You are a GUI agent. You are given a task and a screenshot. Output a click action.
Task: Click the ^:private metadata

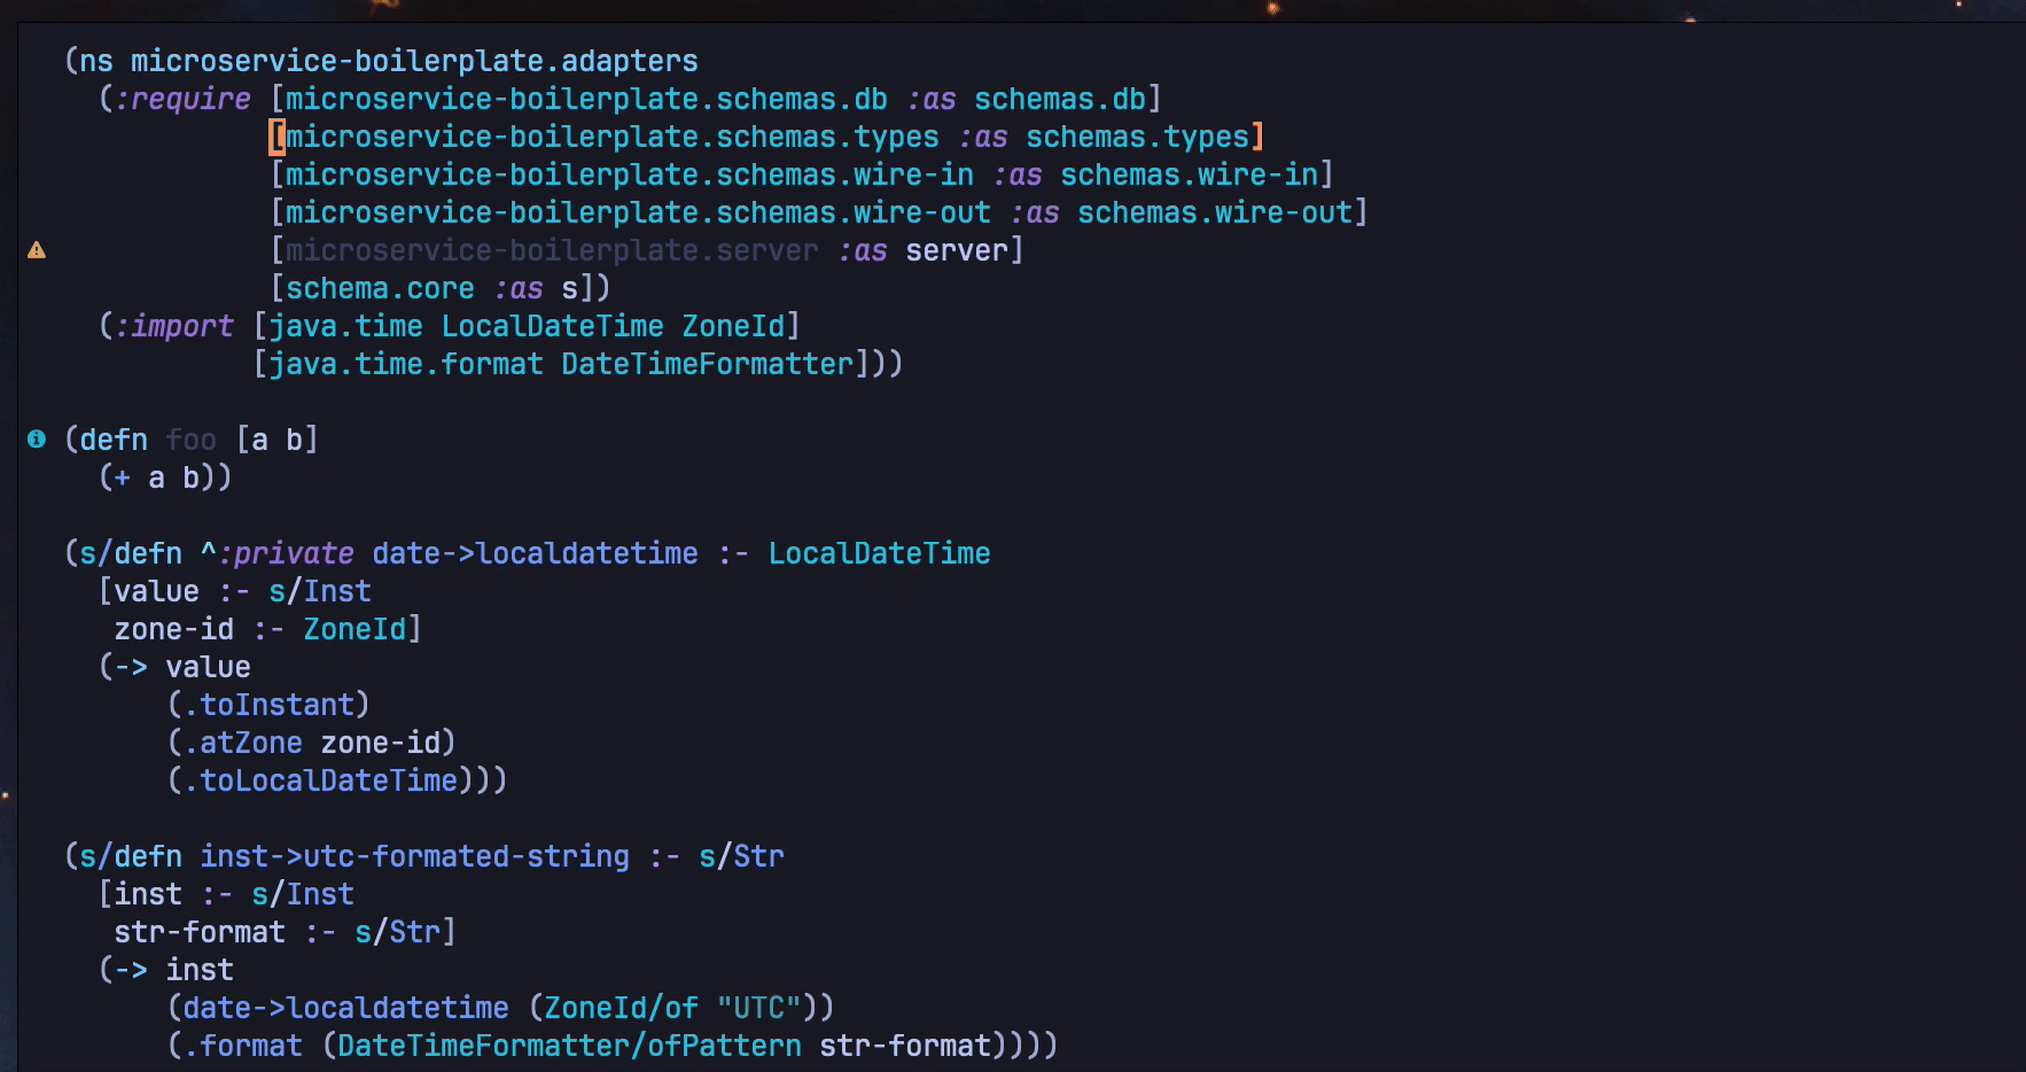277,553
